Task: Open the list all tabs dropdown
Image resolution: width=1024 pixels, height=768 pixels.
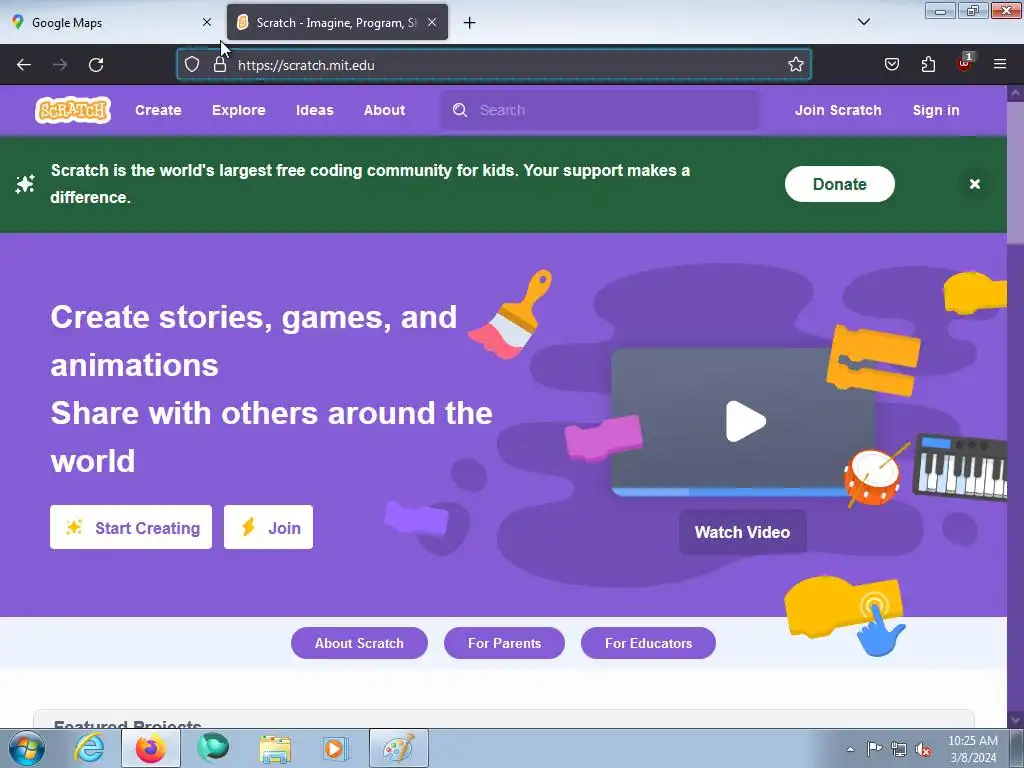Action: click(863, 22)
